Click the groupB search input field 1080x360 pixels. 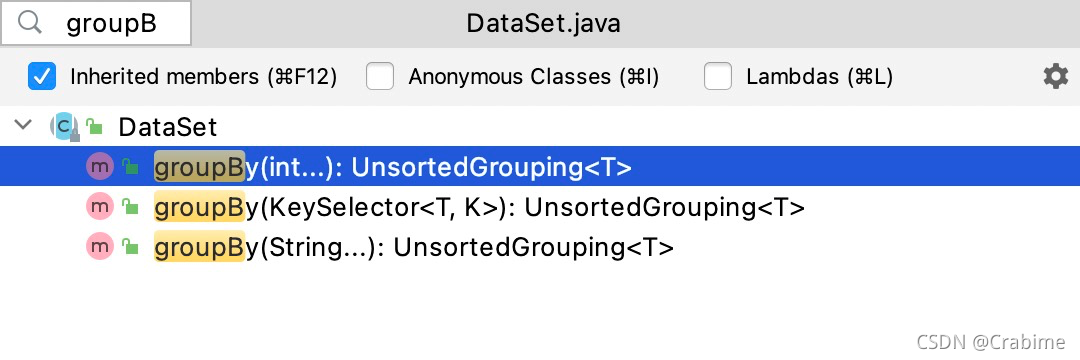coord(96,23)
